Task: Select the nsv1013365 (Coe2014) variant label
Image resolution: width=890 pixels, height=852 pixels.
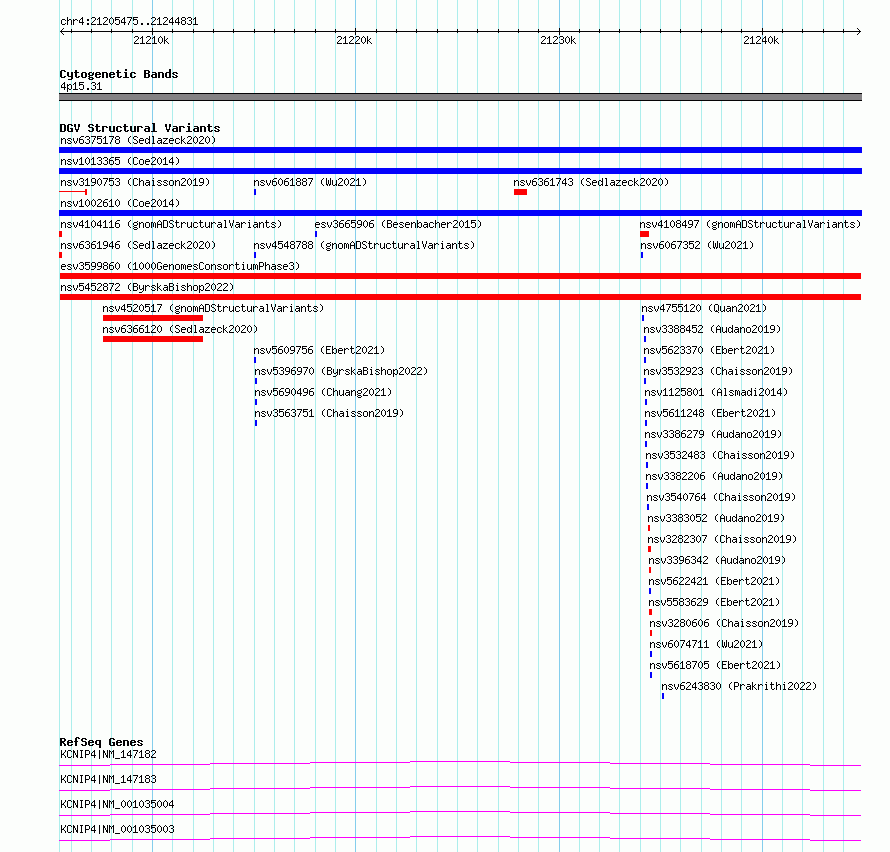Action: click(x=120, y=161)
